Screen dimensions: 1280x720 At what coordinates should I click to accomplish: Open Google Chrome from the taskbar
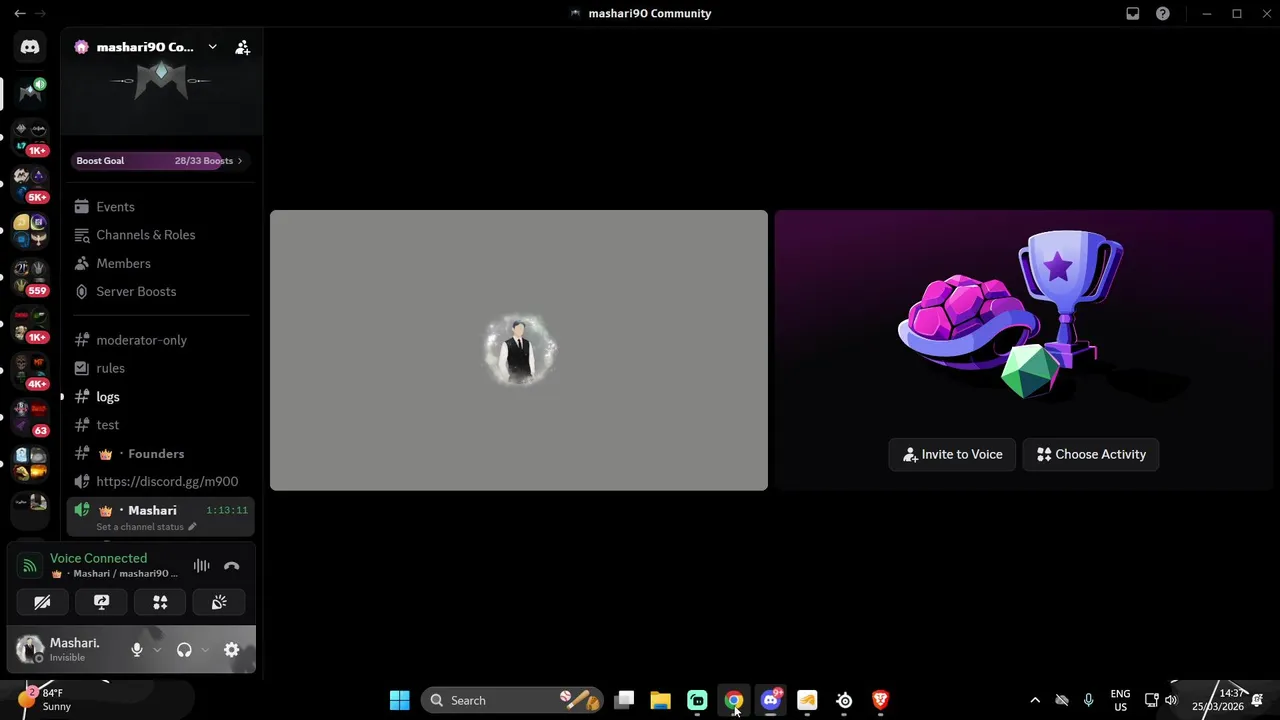(x=734, y=700)
